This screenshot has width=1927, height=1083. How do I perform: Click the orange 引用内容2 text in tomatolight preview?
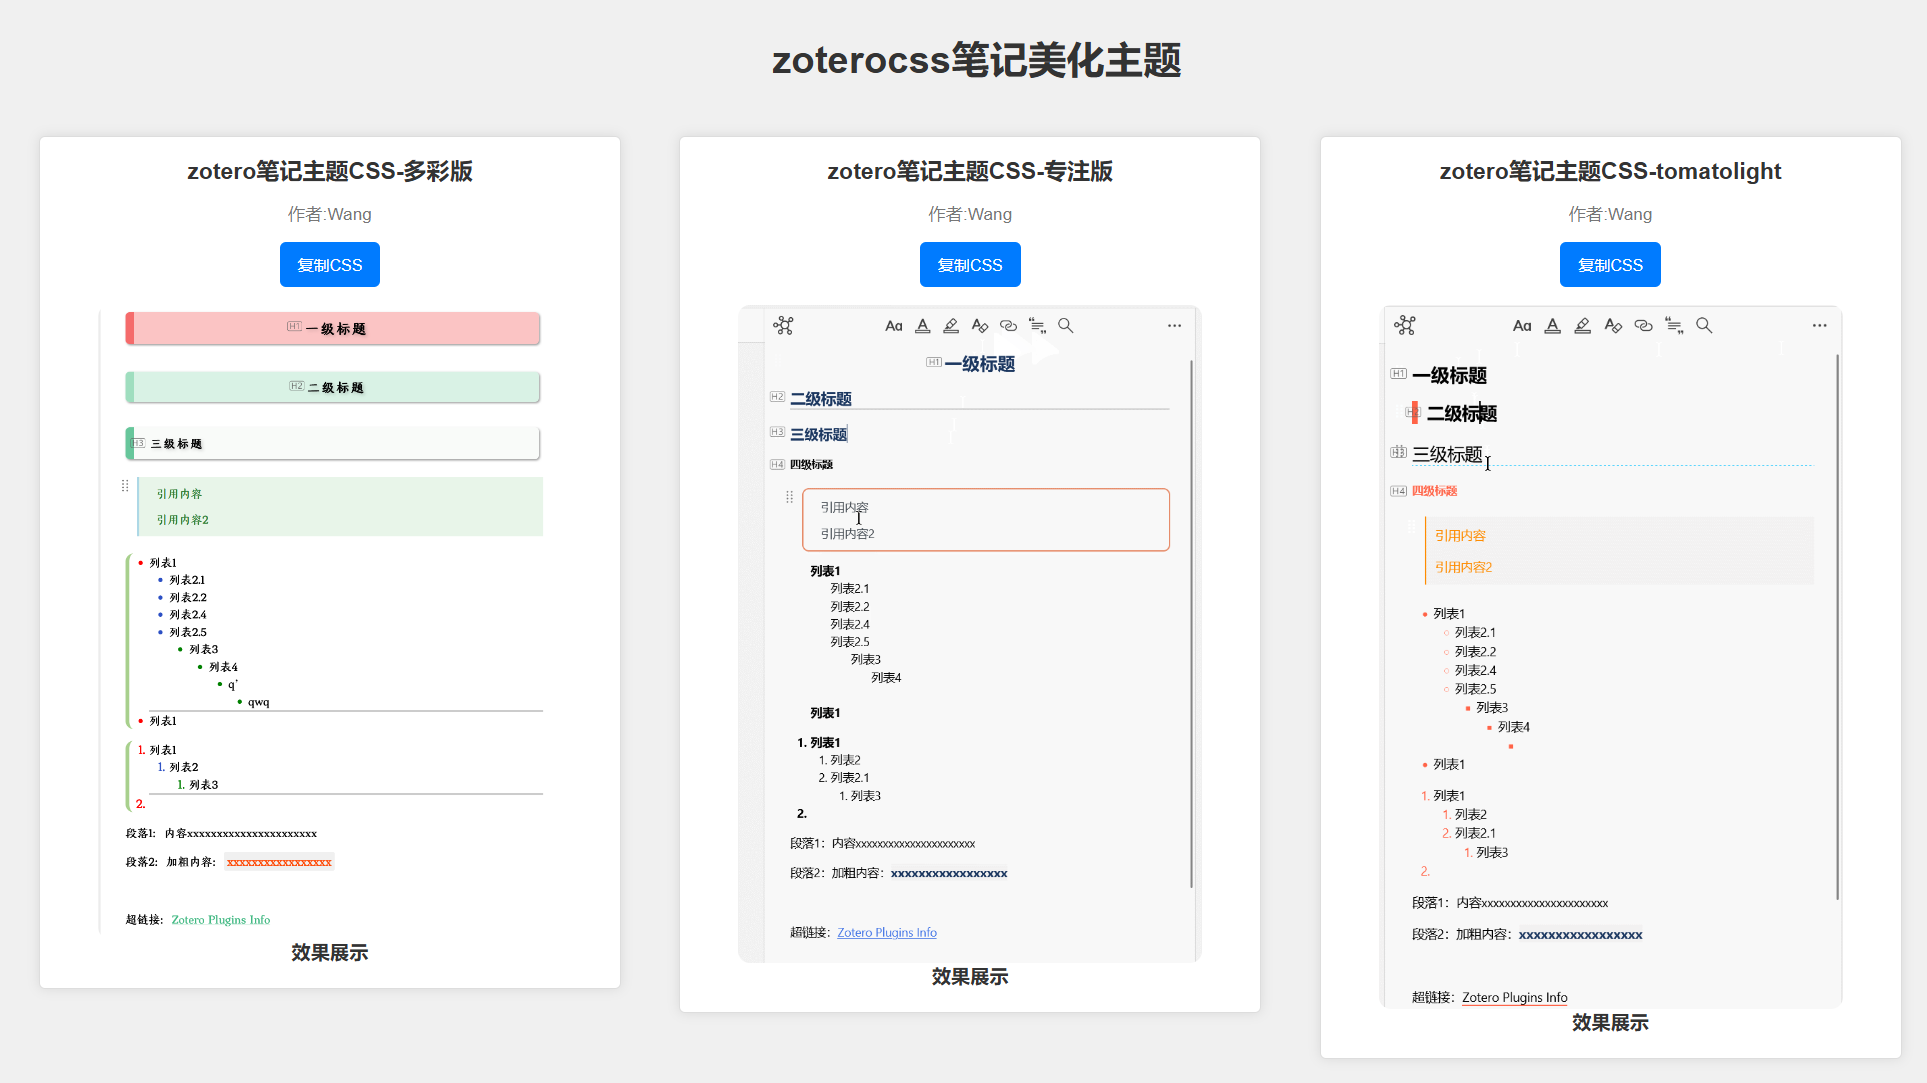(x=1463, y=567)
